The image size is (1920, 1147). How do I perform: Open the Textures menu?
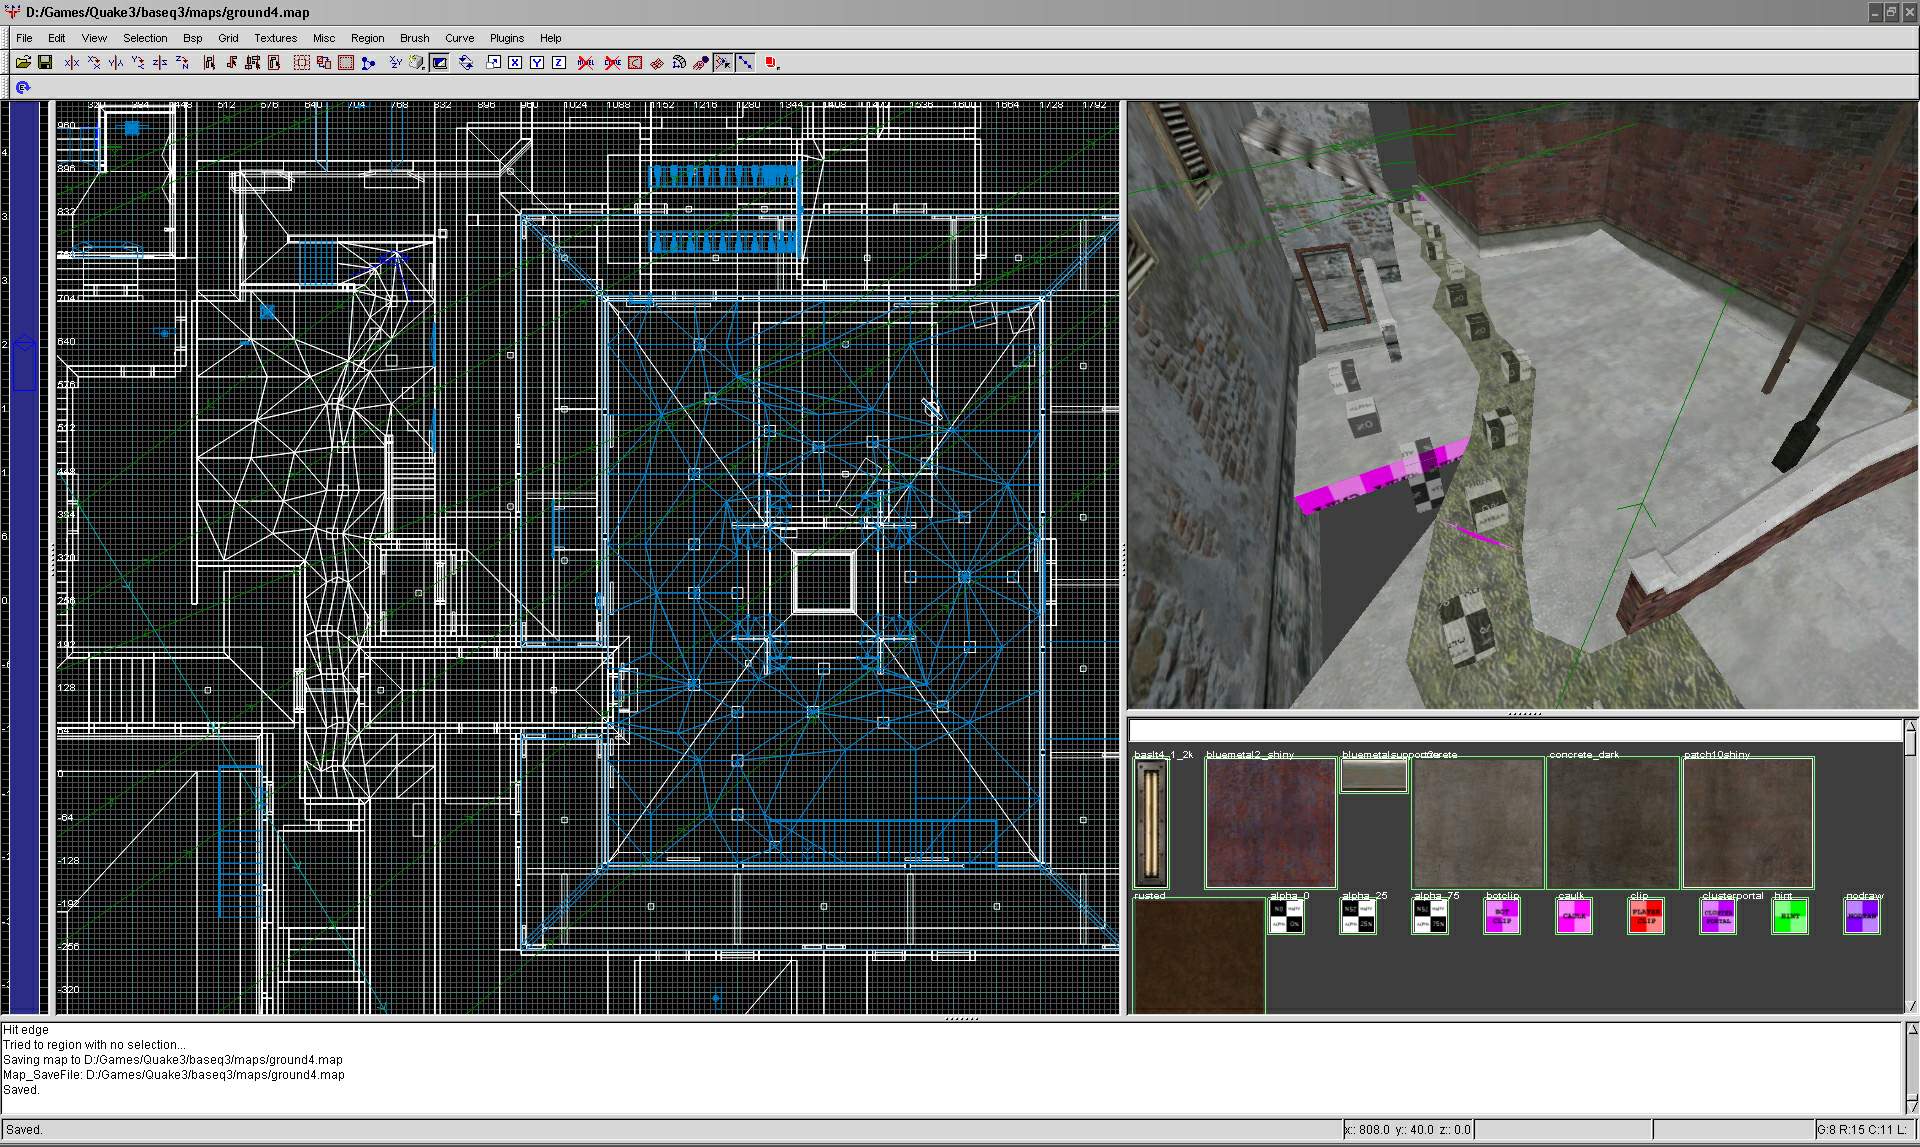pyautogui.click(x=275, y=38)
